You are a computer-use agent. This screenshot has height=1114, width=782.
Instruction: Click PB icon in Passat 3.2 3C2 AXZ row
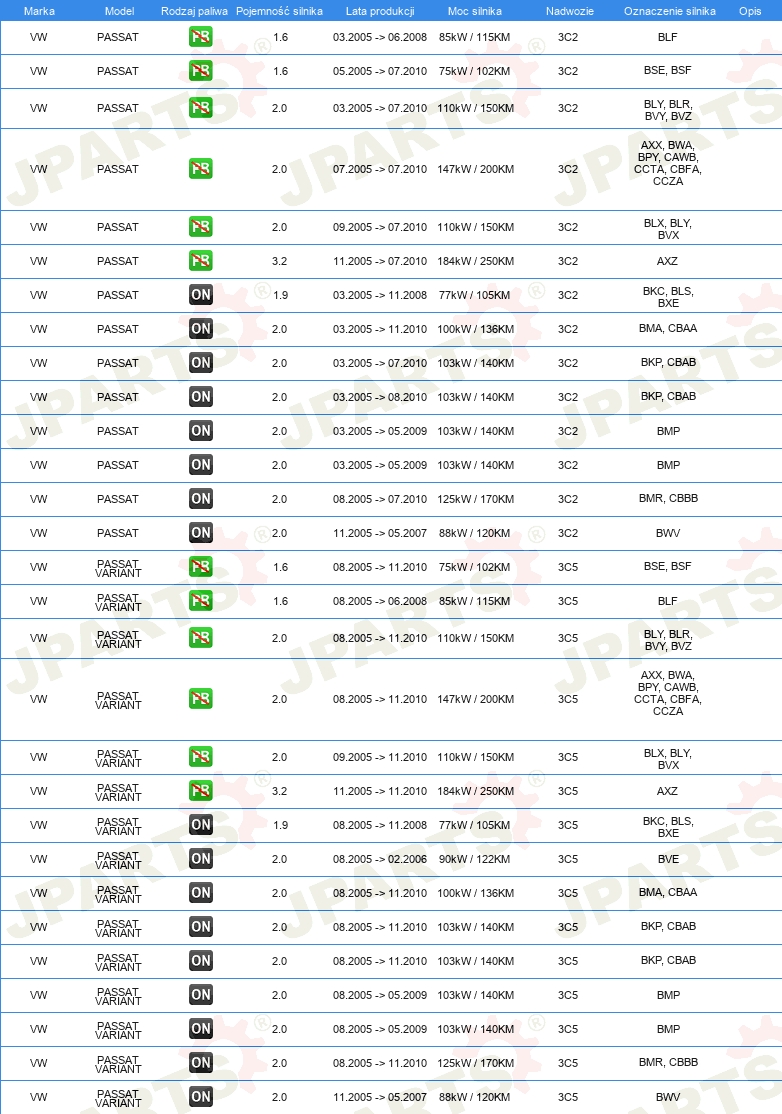(201, 261)
